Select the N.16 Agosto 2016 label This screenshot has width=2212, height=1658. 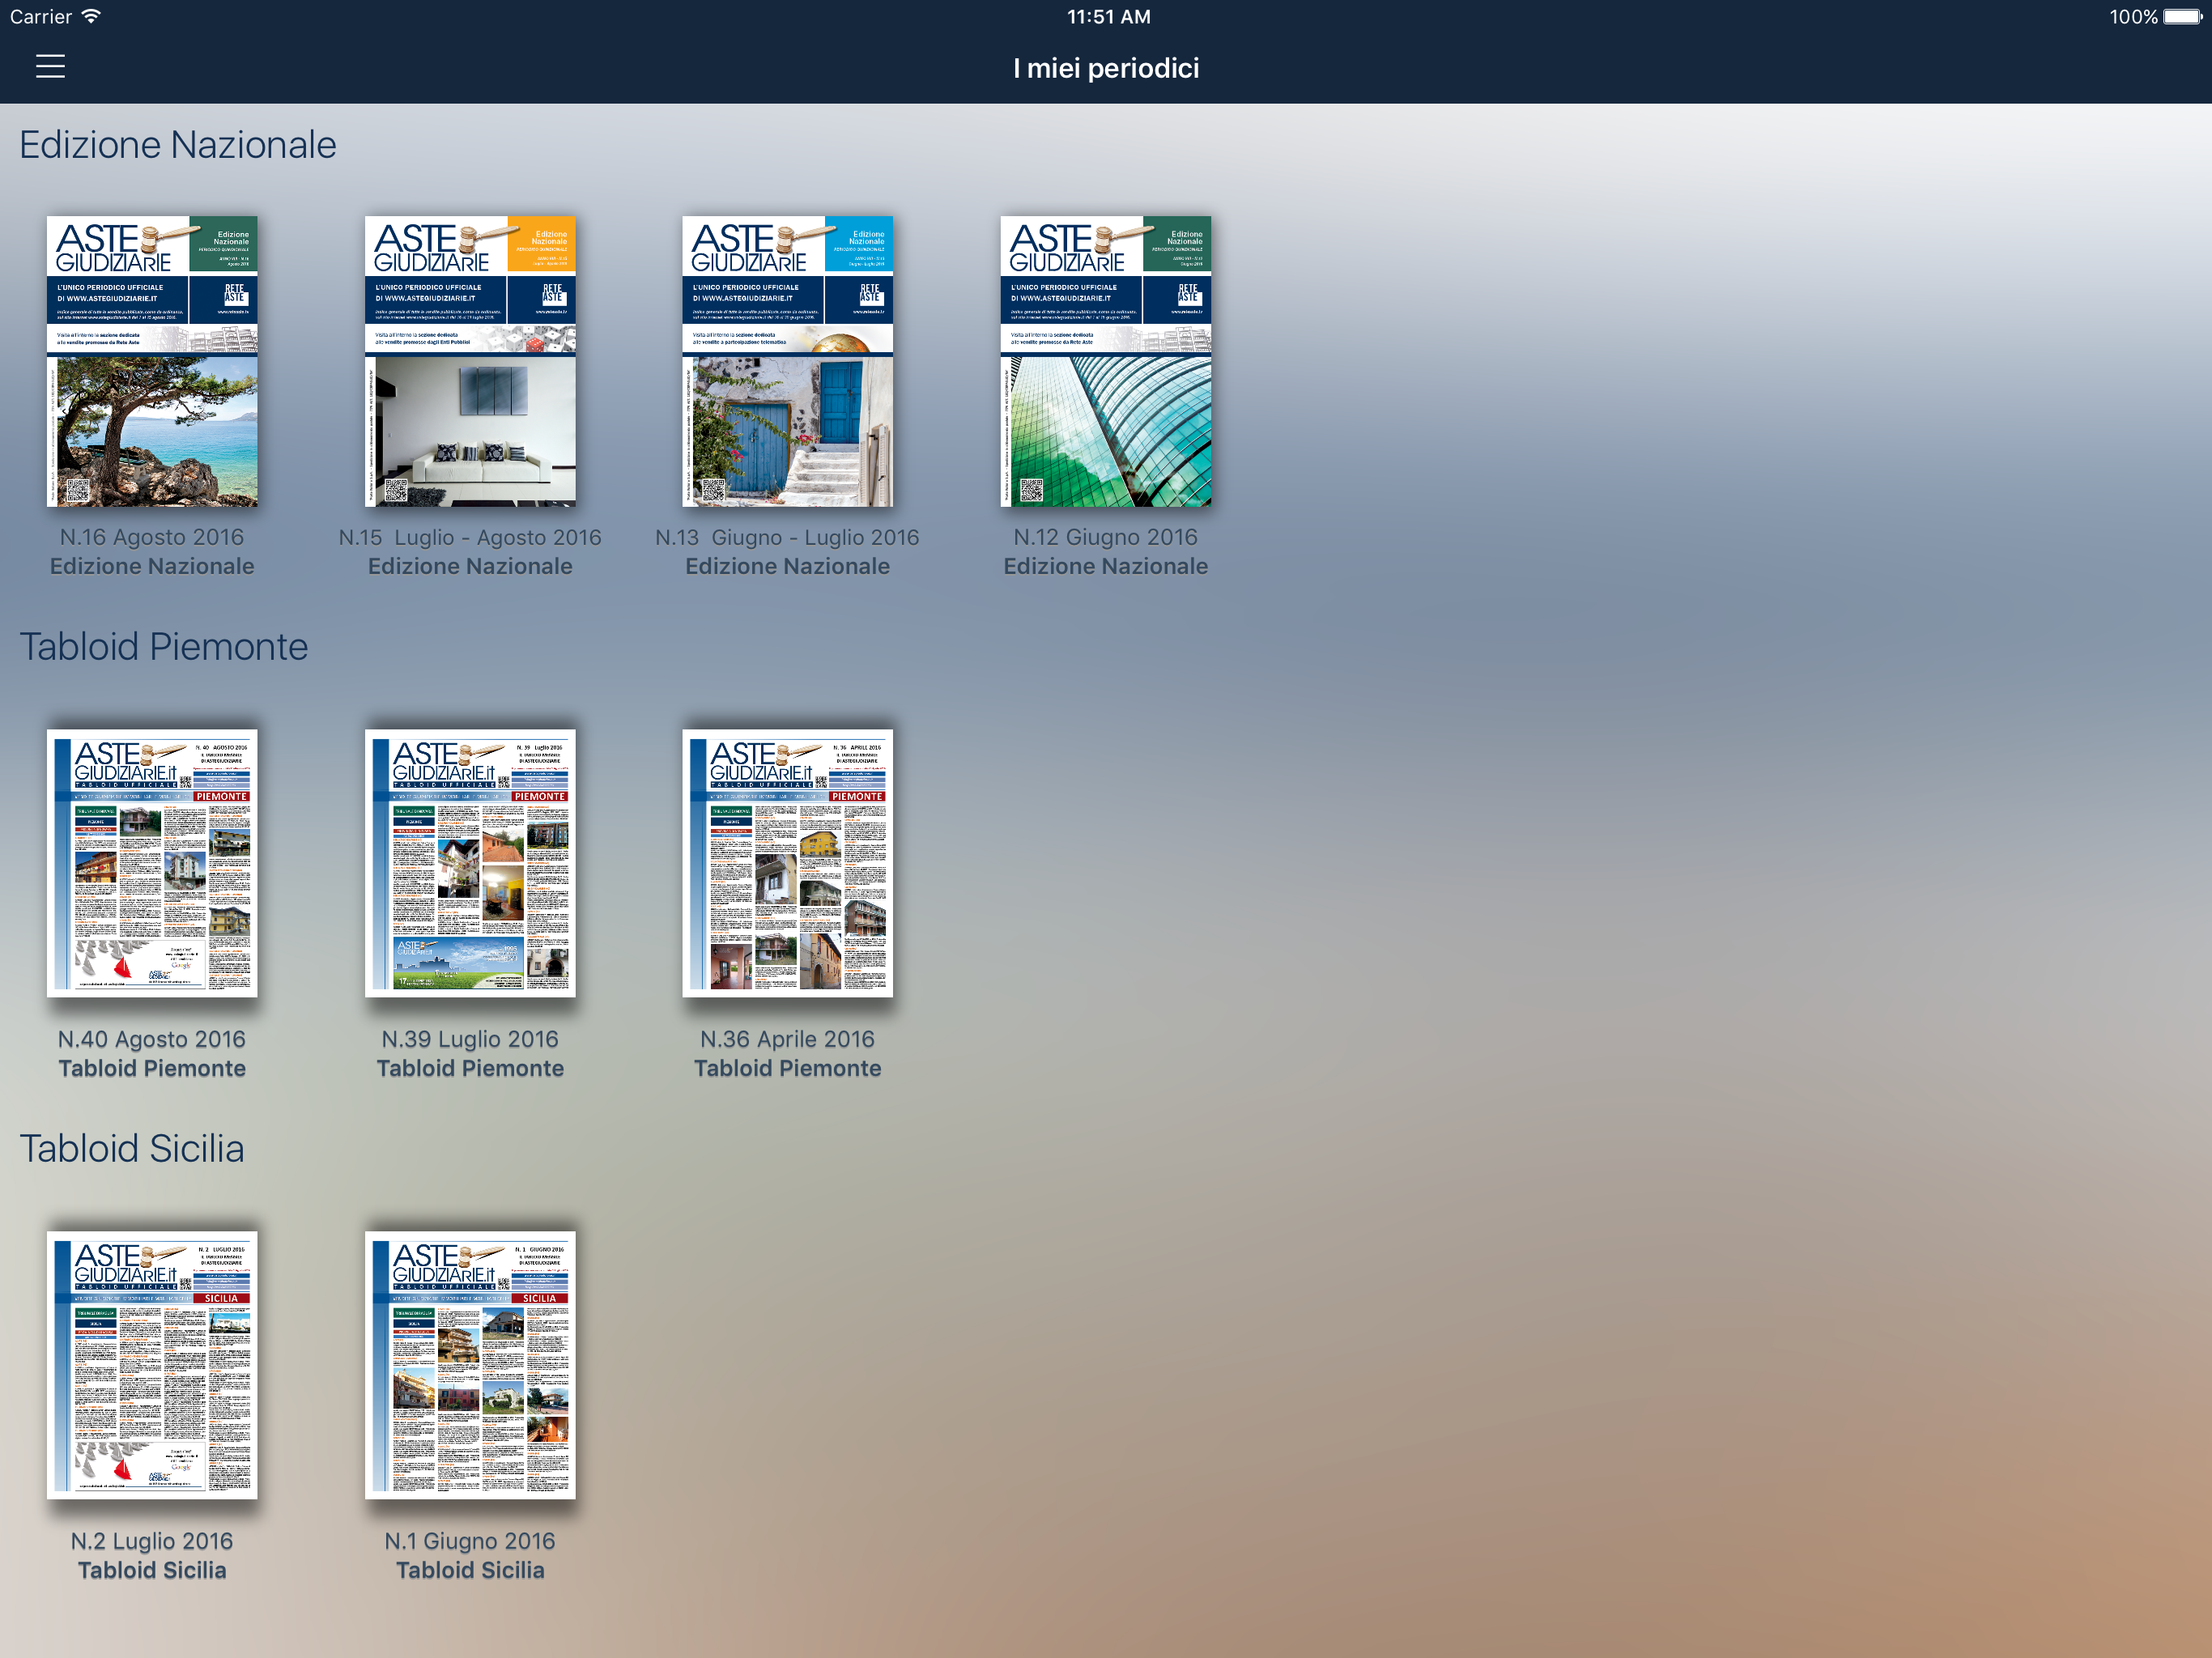point(152,537)
